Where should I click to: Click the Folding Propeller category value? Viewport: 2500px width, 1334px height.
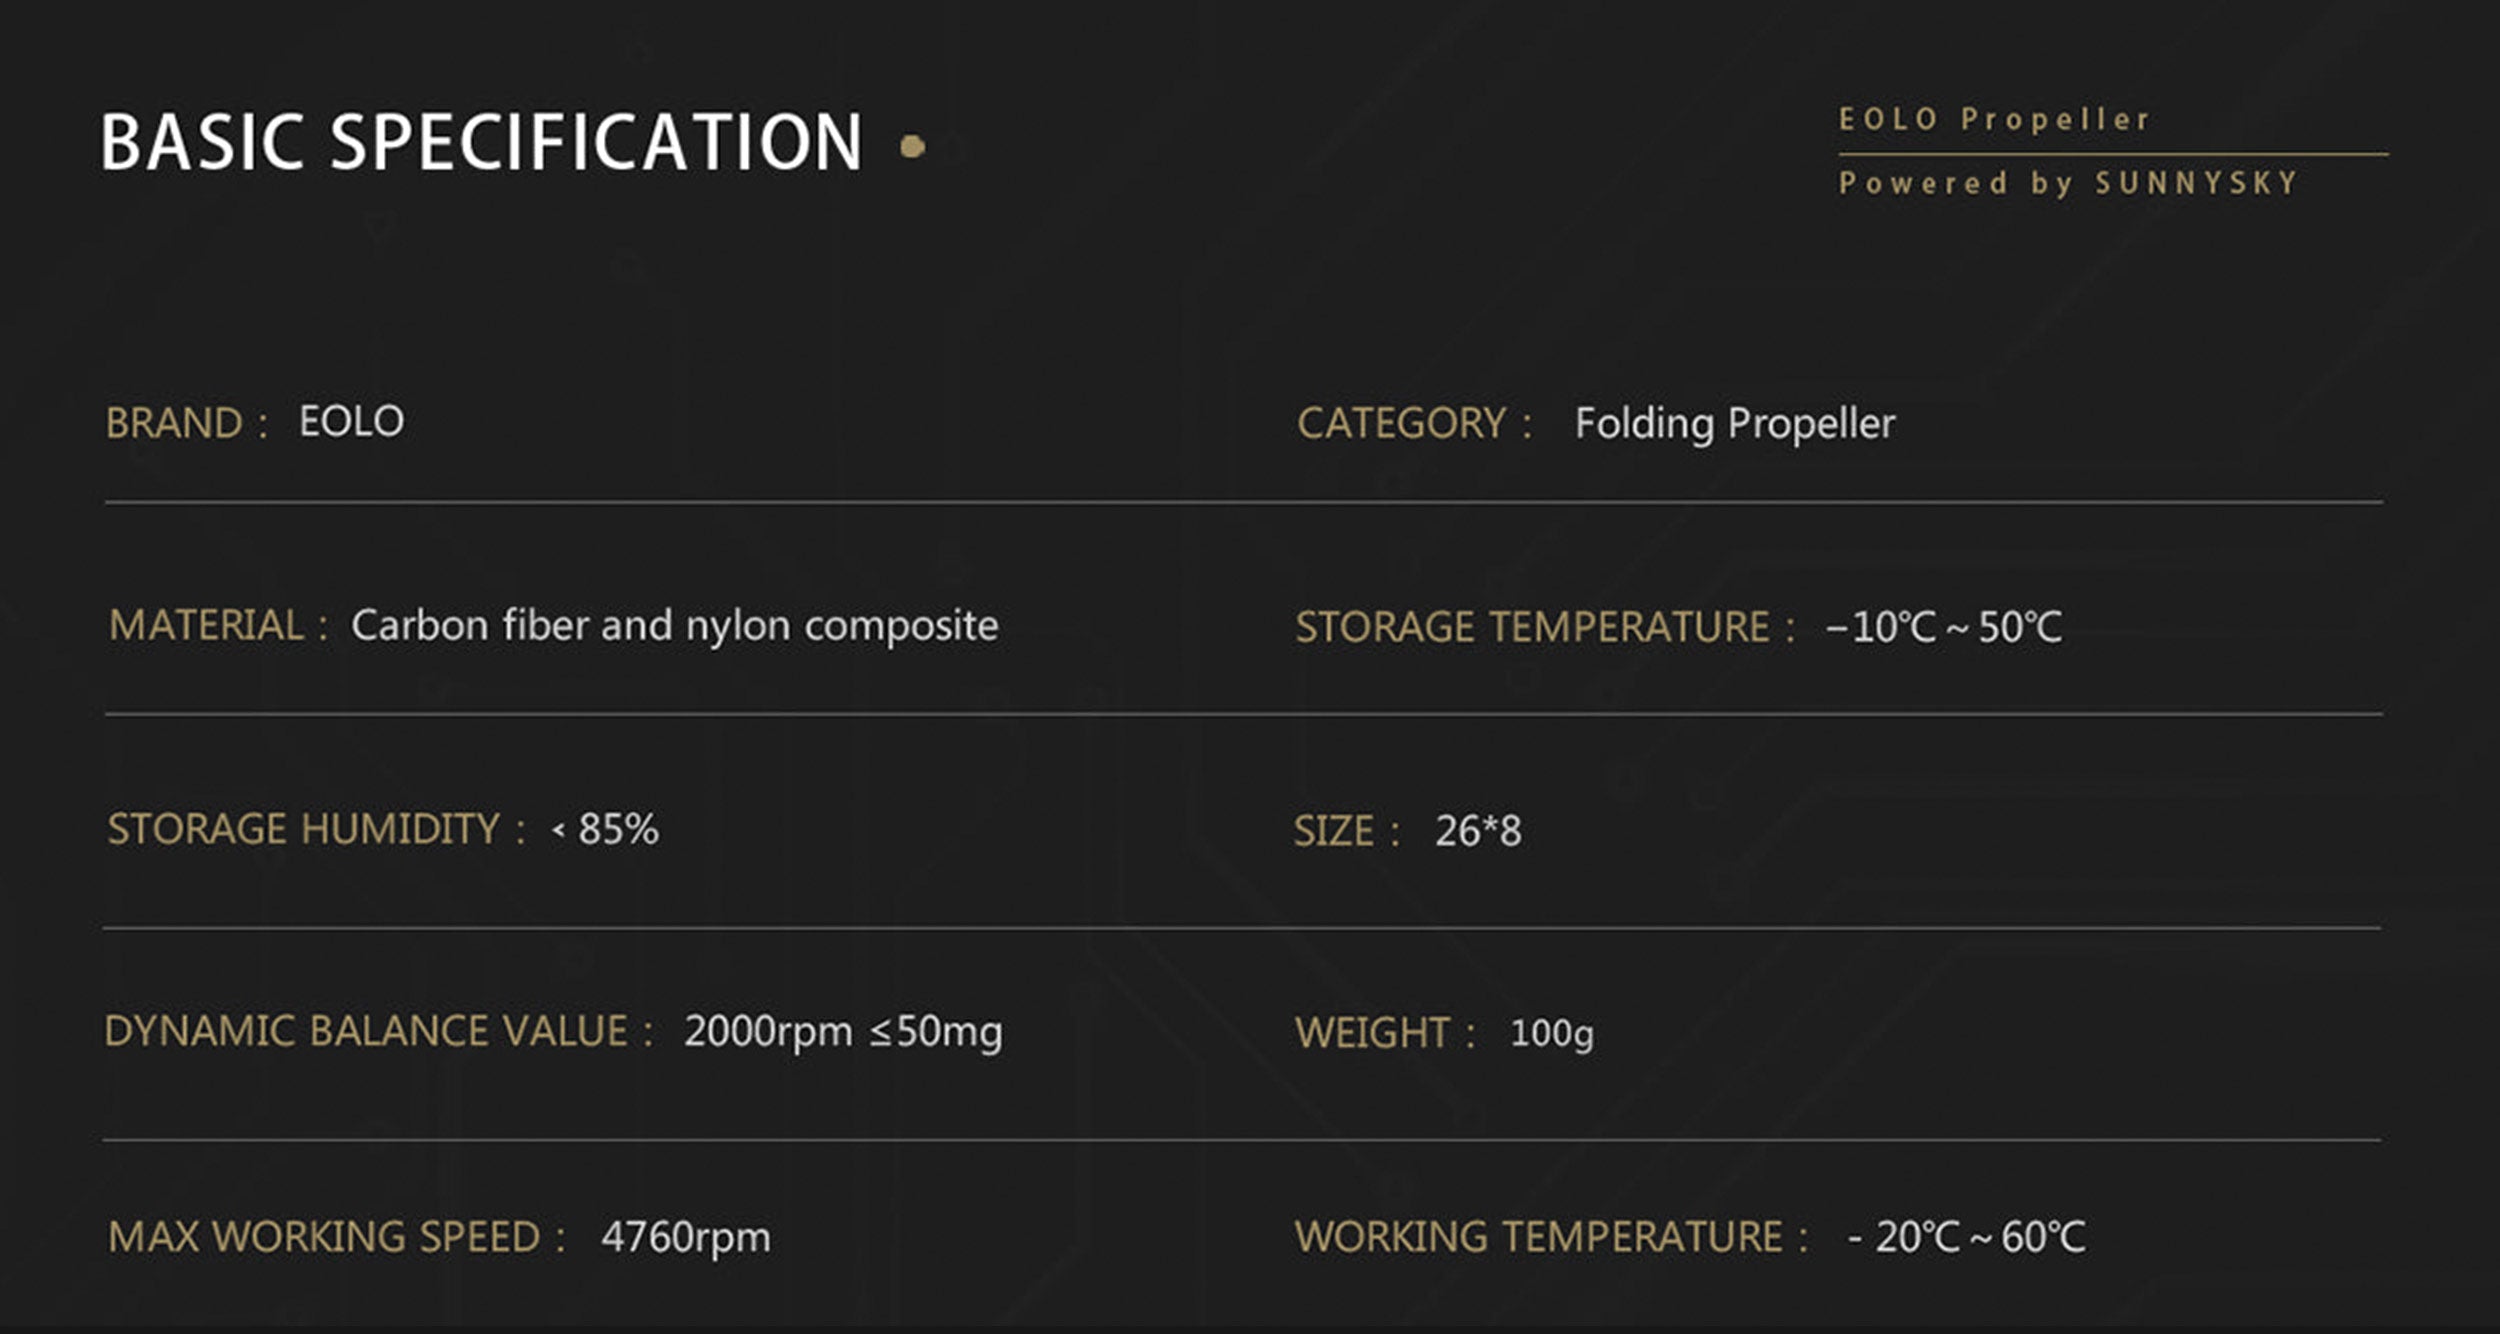tap(1735, 423)
